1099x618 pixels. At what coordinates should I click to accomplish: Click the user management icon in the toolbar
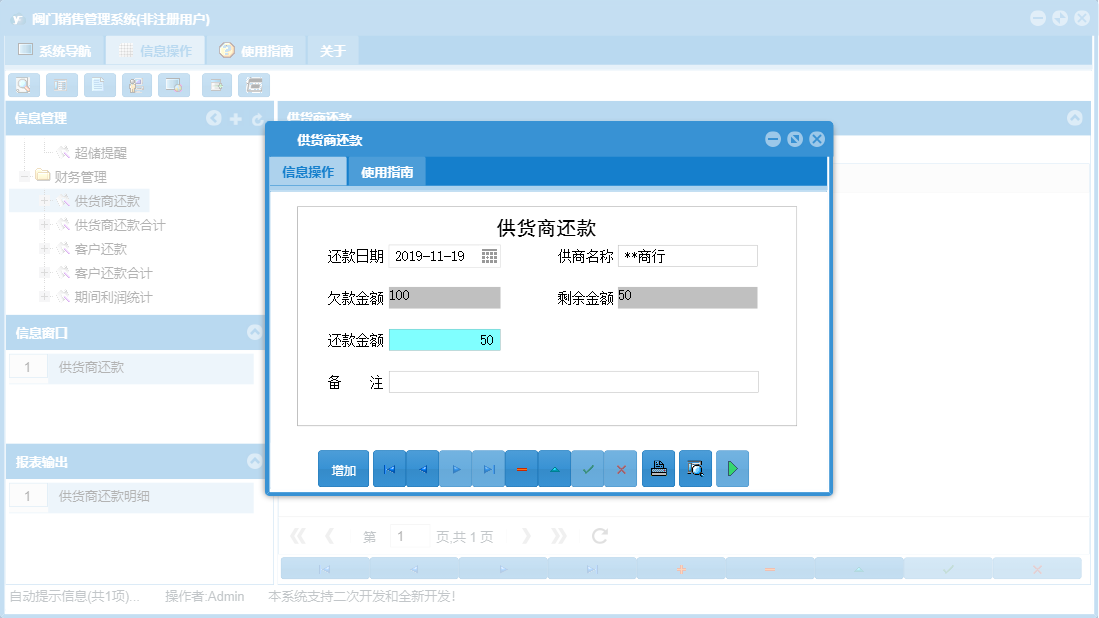tap(136, 85)
